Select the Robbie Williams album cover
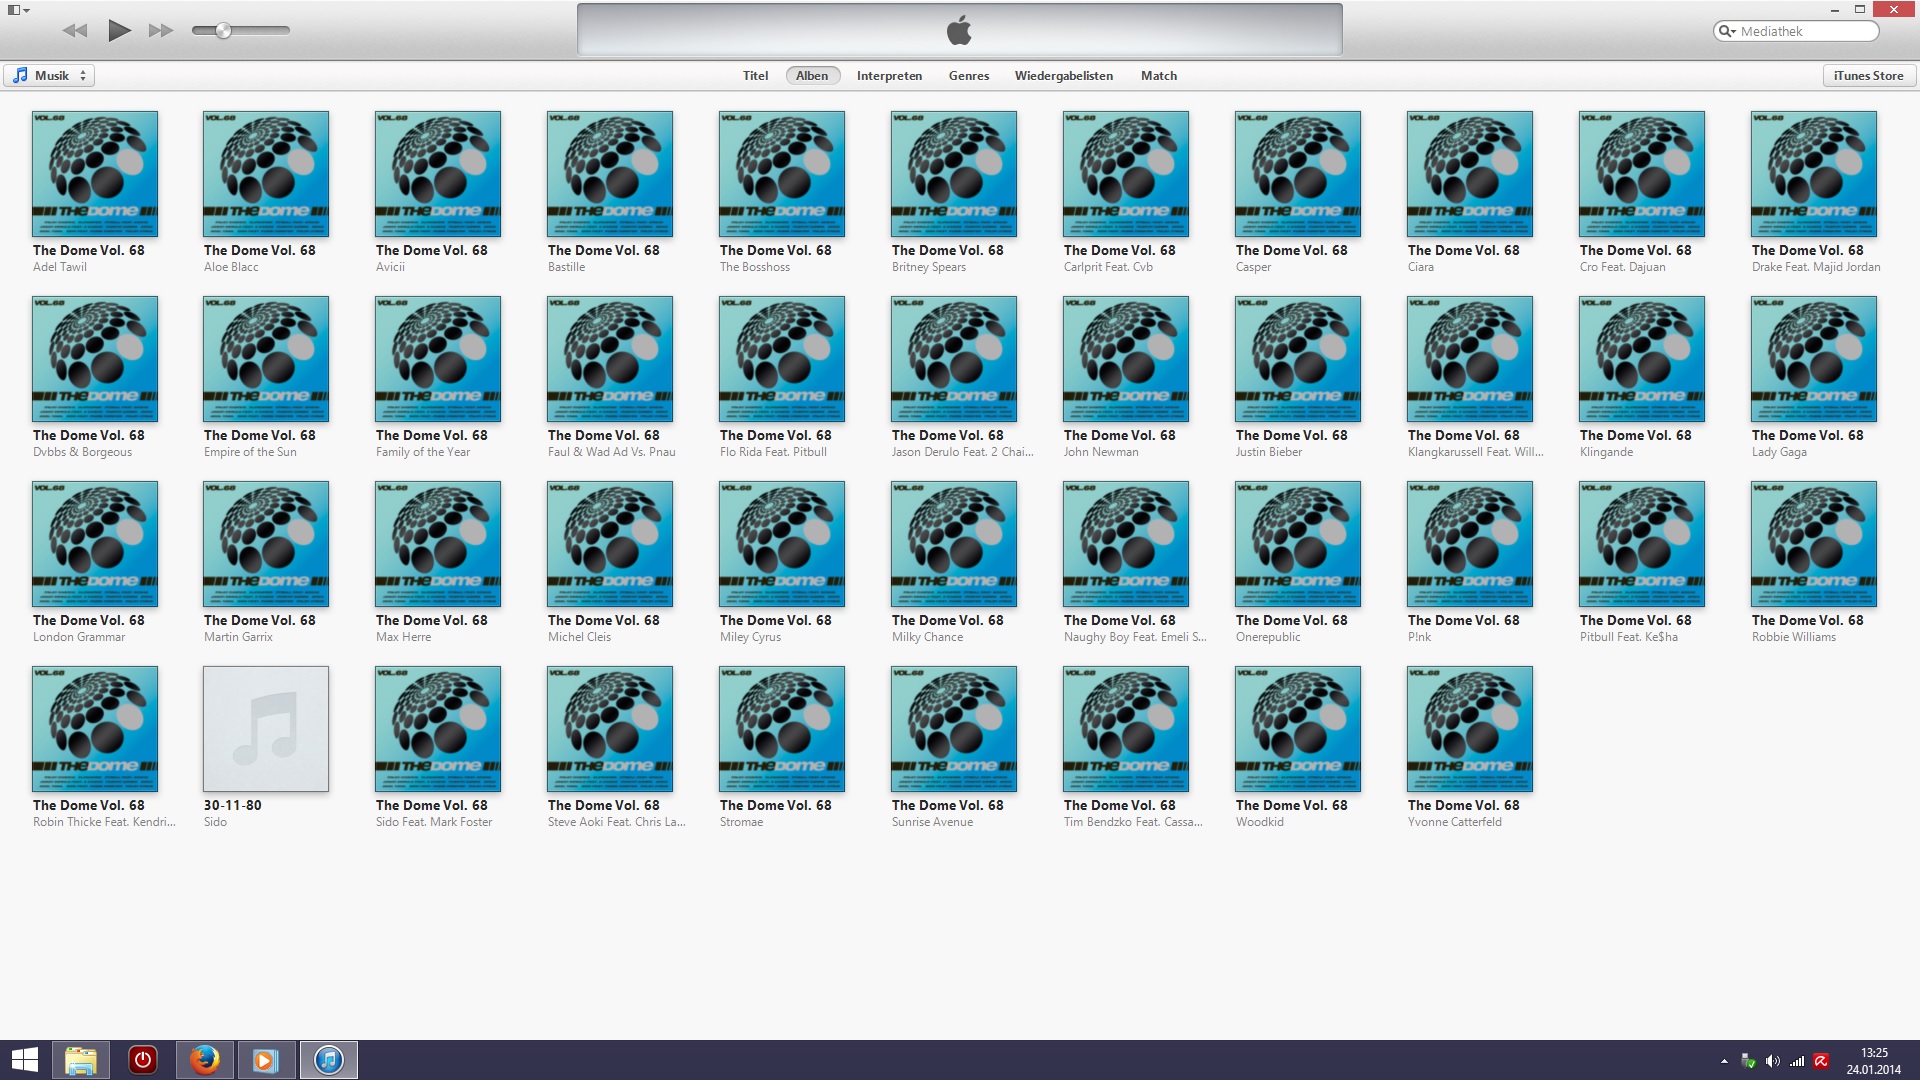Image resolution: width=1920 pixels, height=1080 pixels. 1814,544
